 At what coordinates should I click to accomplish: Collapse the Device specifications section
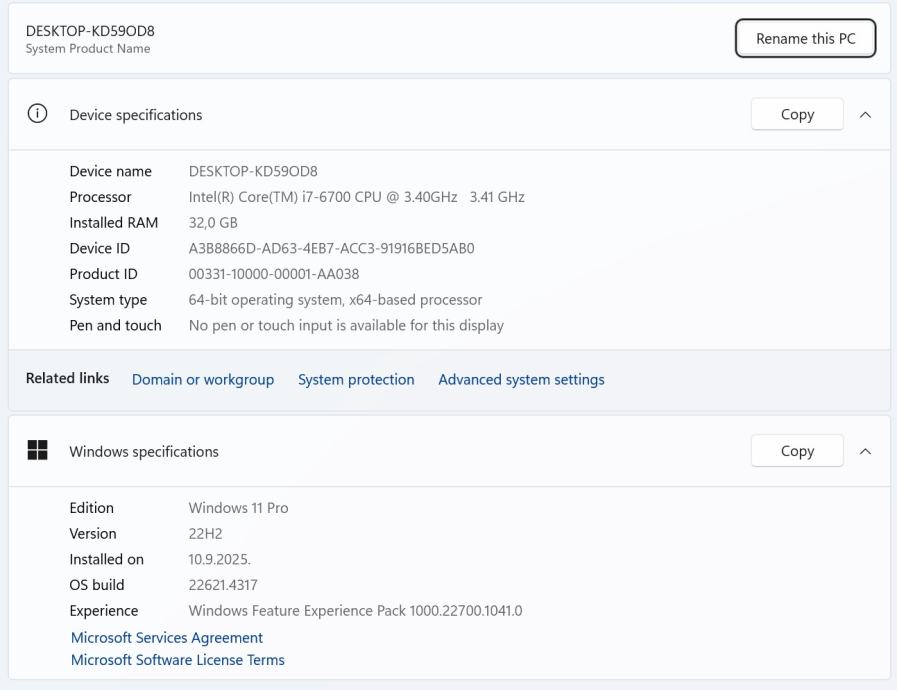point(866,114)
